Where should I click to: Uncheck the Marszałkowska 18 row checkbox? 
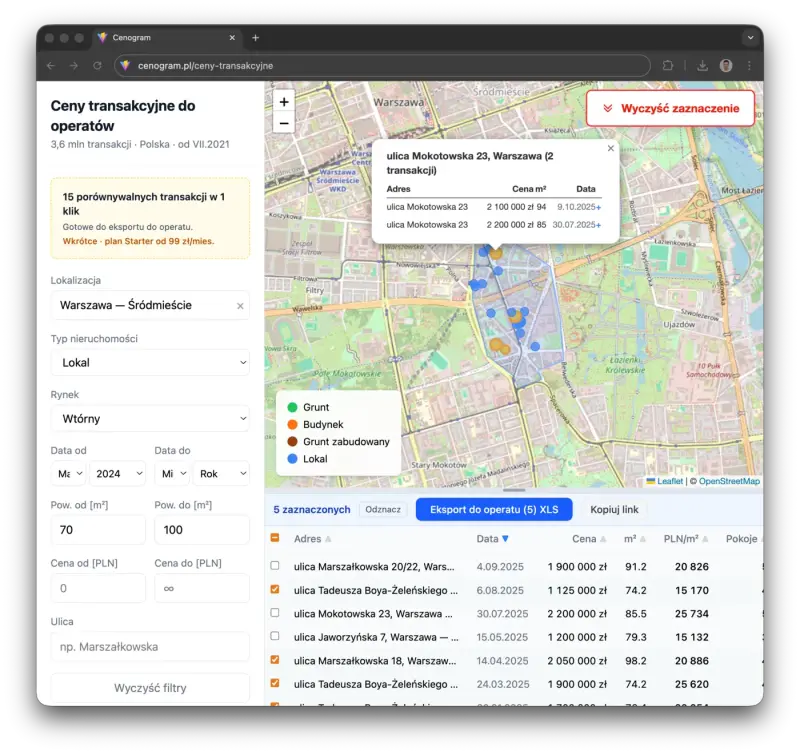(x=275, y=661)
